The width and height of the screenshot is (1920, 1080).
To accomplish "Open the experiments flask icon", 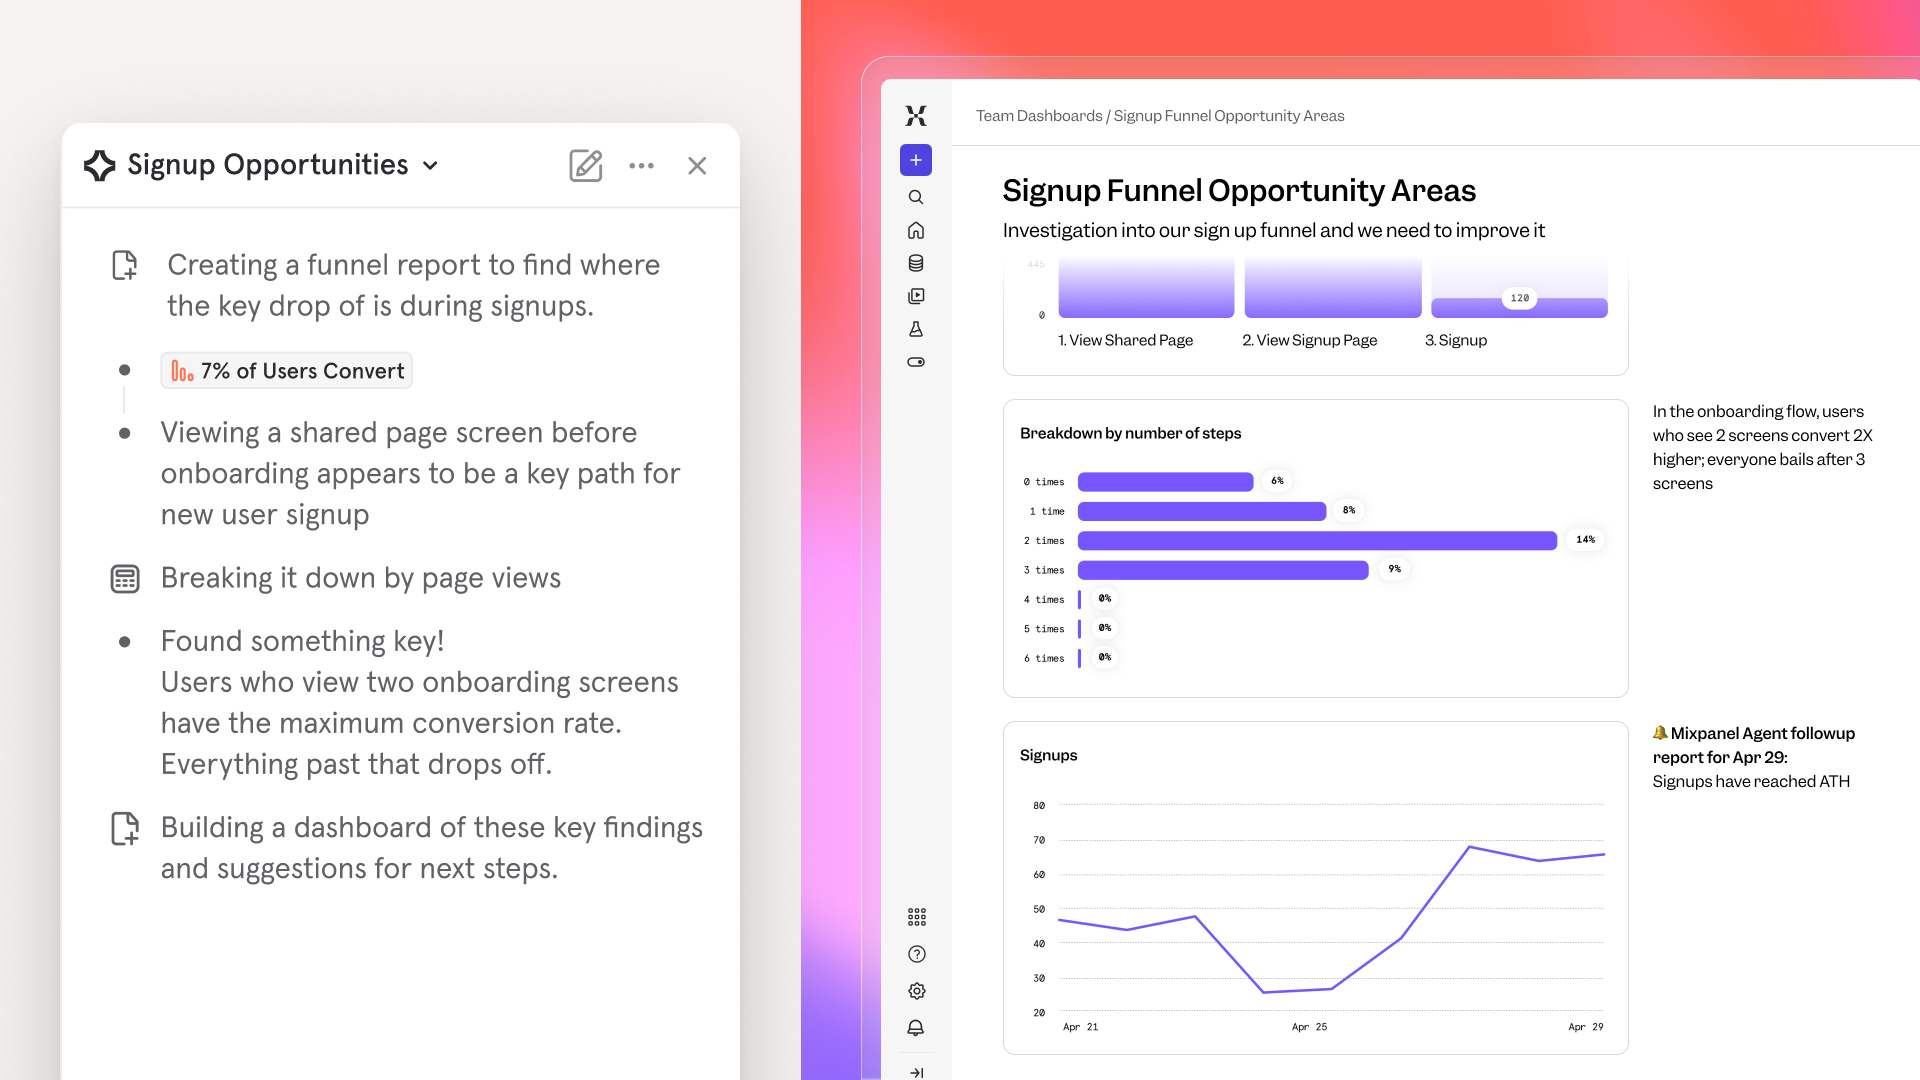I will point(916,329).
